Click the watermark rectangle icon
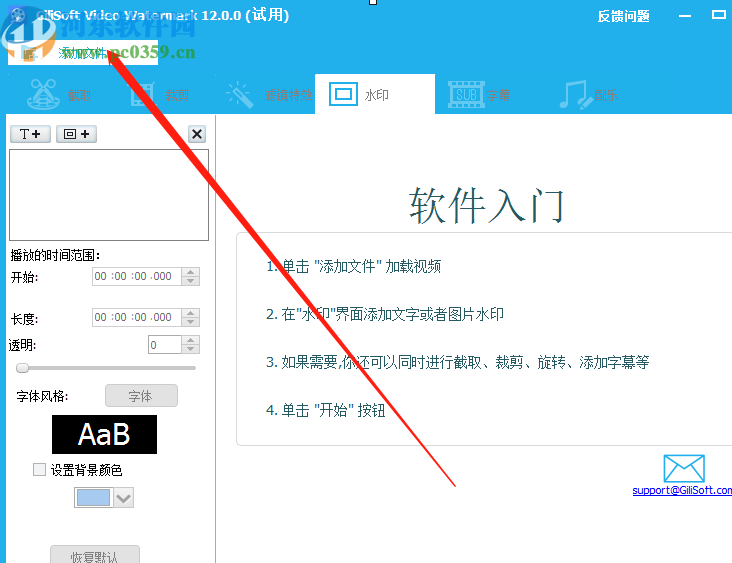The height and width of the screenshot is (563, 732). (344, 94)
